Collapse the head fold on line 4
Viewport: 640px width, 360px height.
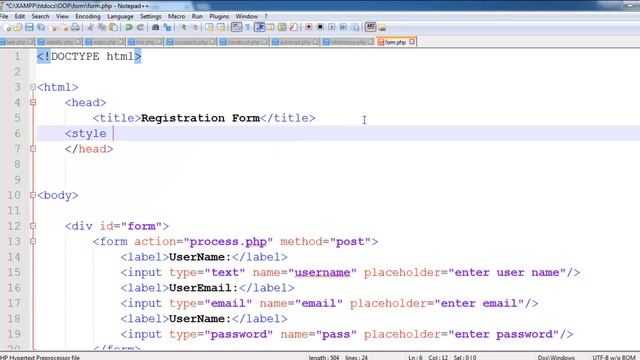tap(33, 102)
